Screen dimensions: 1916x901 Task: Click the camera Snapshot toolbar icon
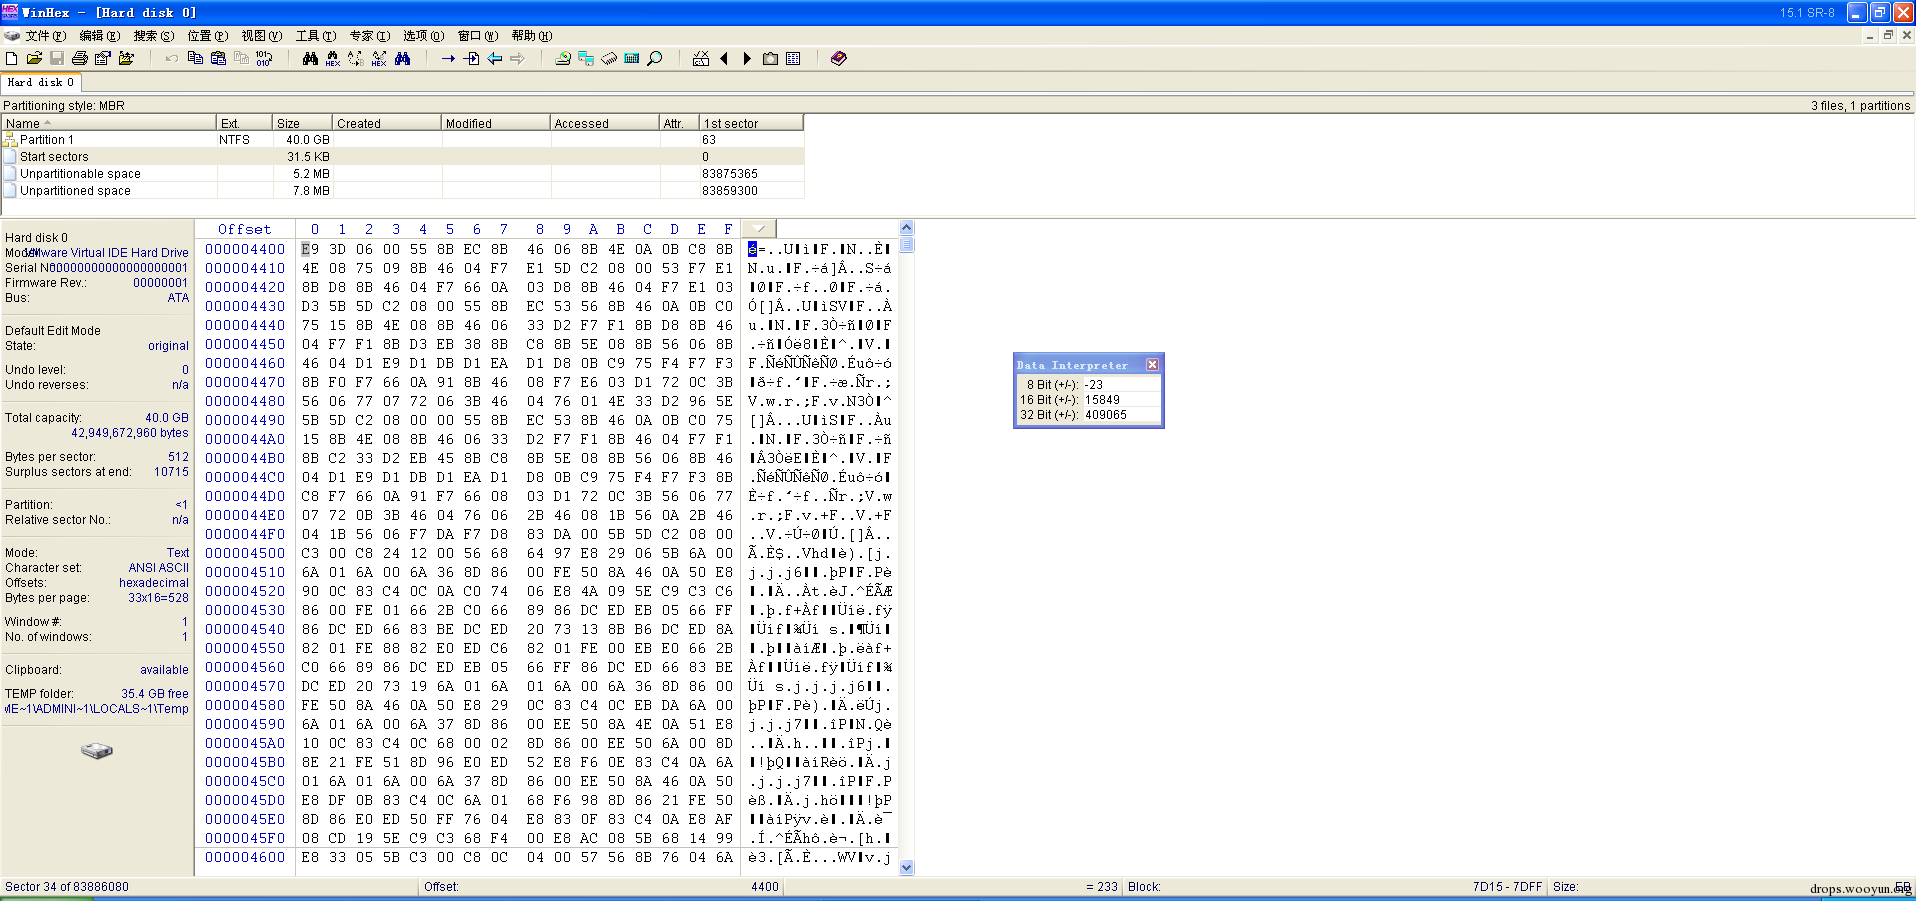(x=770, y=59)
